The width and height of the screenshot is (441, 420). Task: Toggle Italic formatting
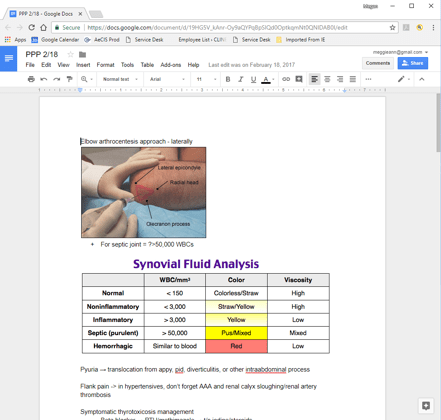click(241, 79)
